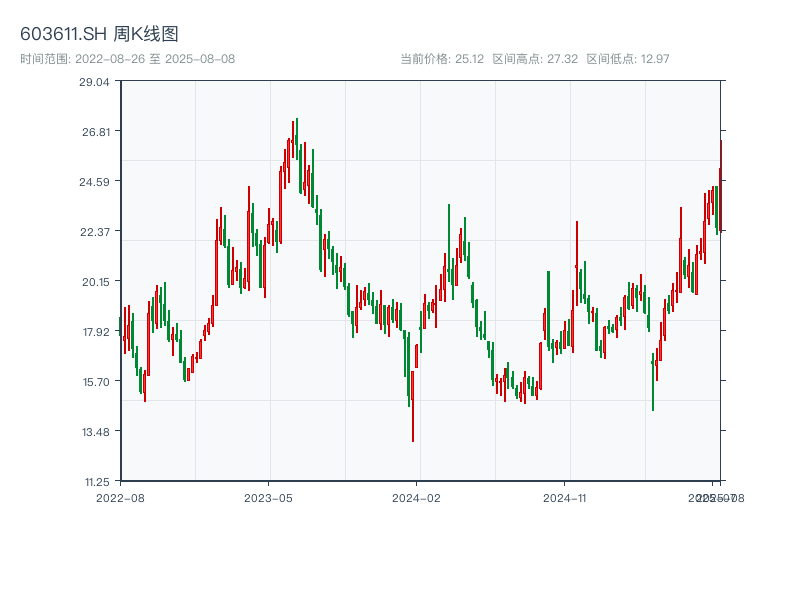
Task: Click the y-axis label 11.25
Action: (97, 482)
